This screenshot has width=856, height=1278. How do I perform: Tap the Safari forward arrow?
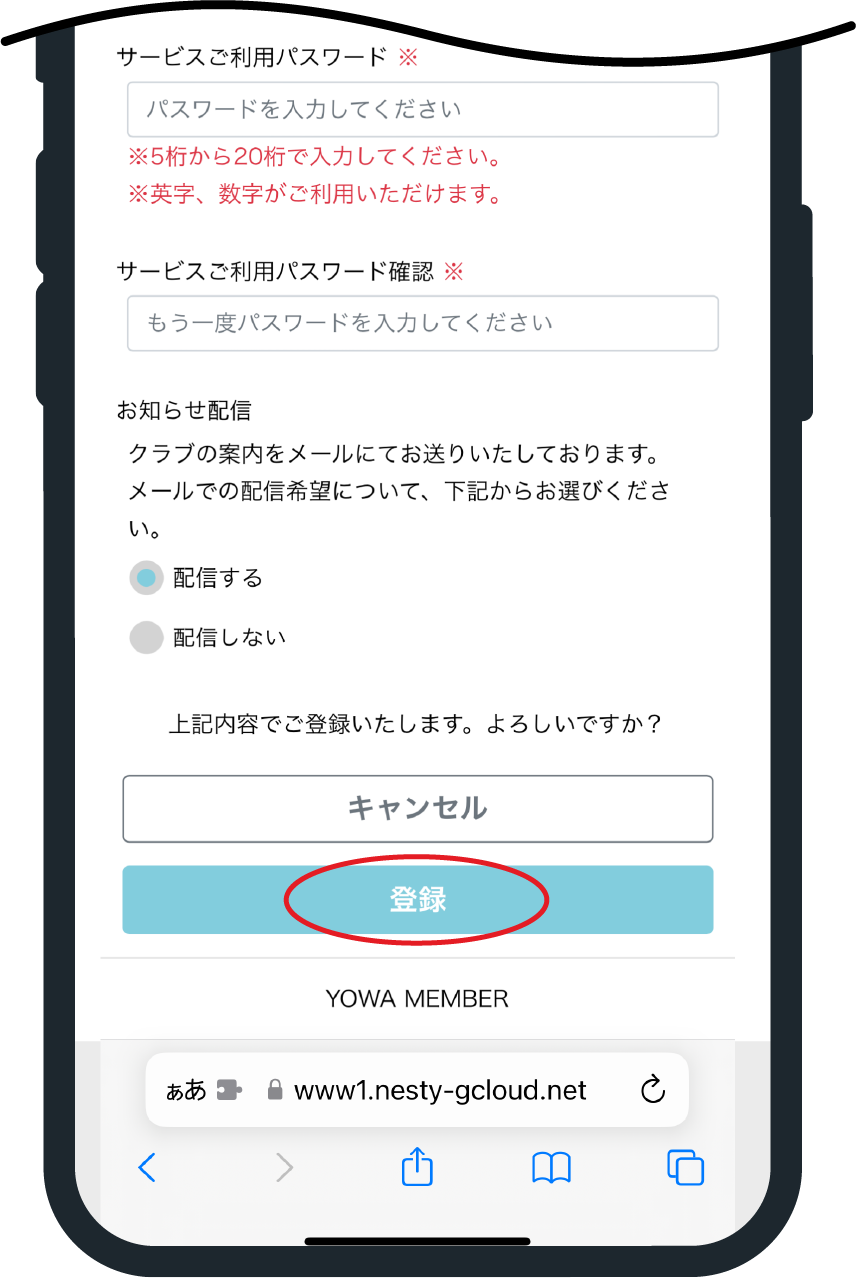coord(285,1167)
